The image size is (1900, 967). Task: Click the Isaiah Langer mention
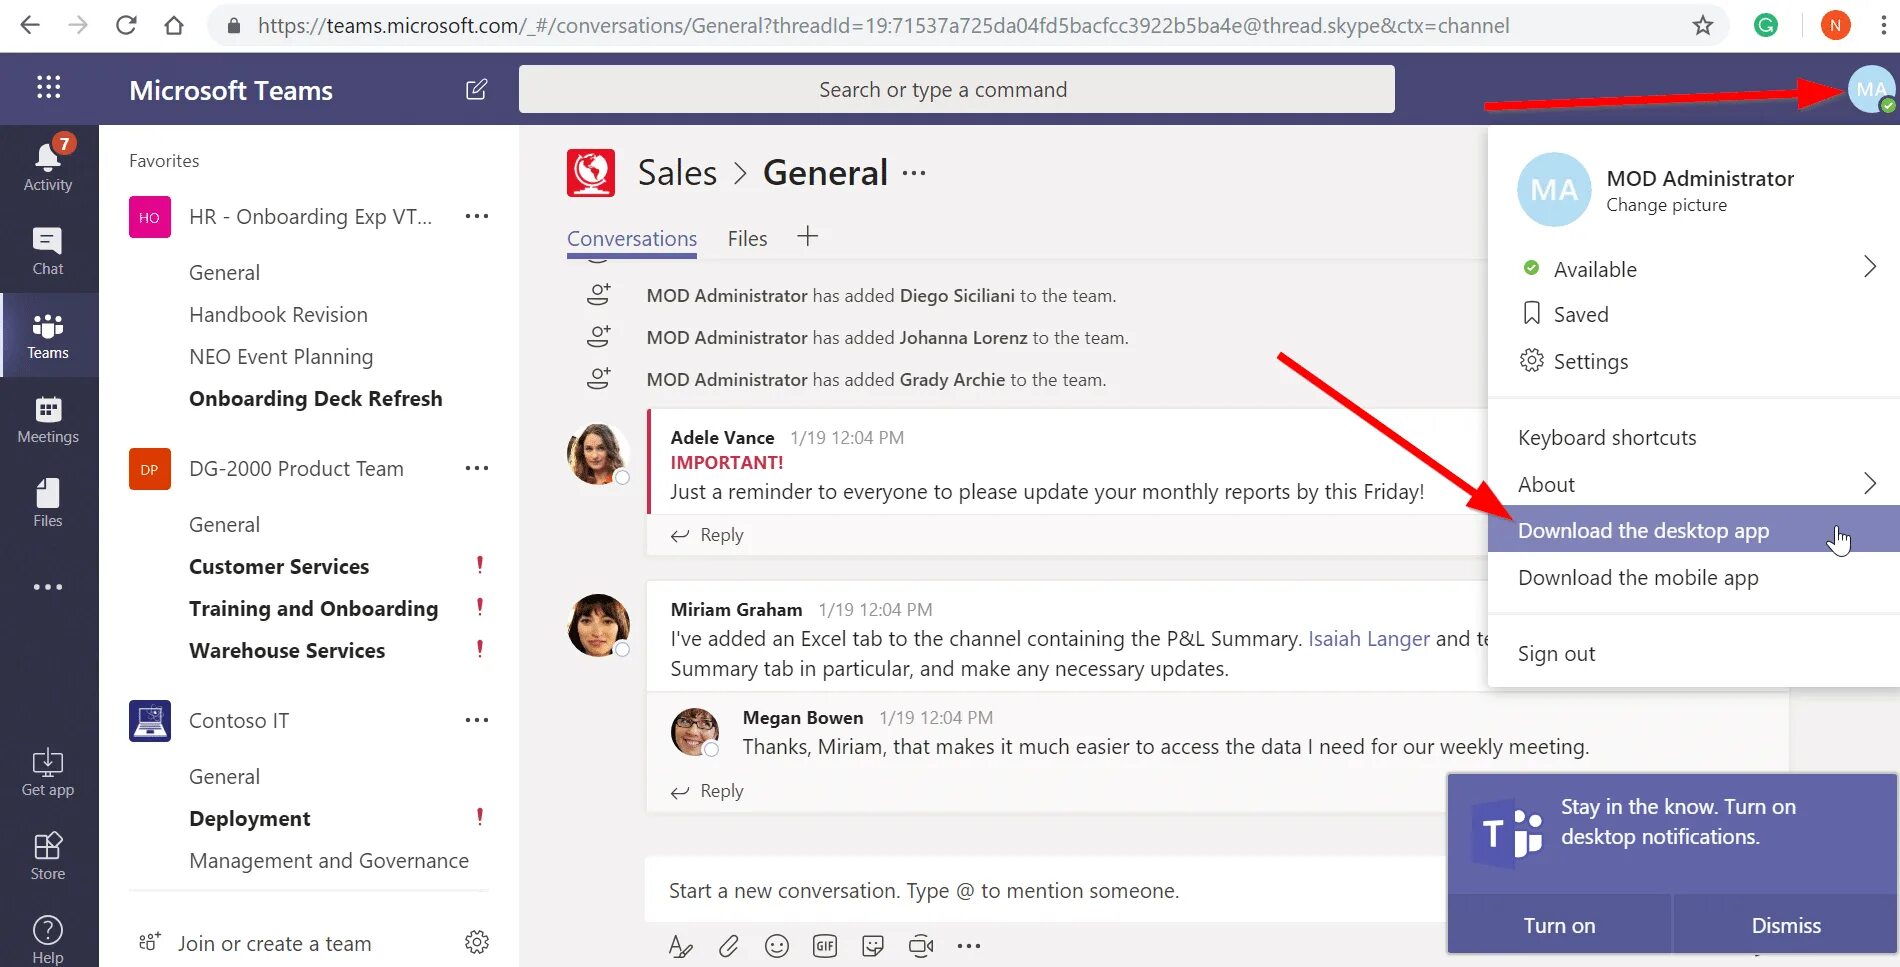point(1369,639)
